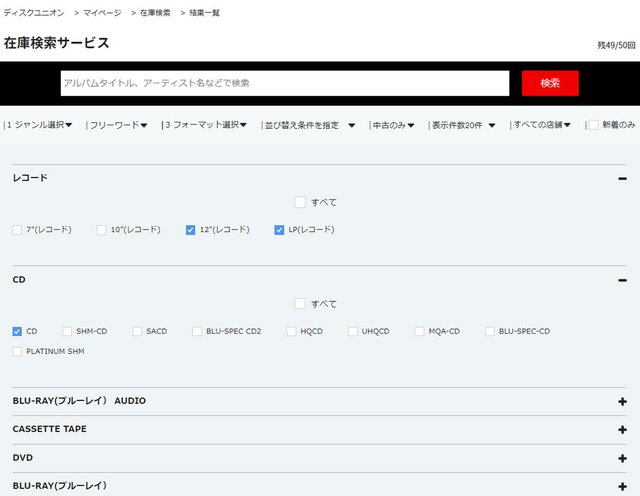Viewport: 640px width, 496px height.
Task: Enable the SHM-CD format checkbox
Action: [67, 331]
